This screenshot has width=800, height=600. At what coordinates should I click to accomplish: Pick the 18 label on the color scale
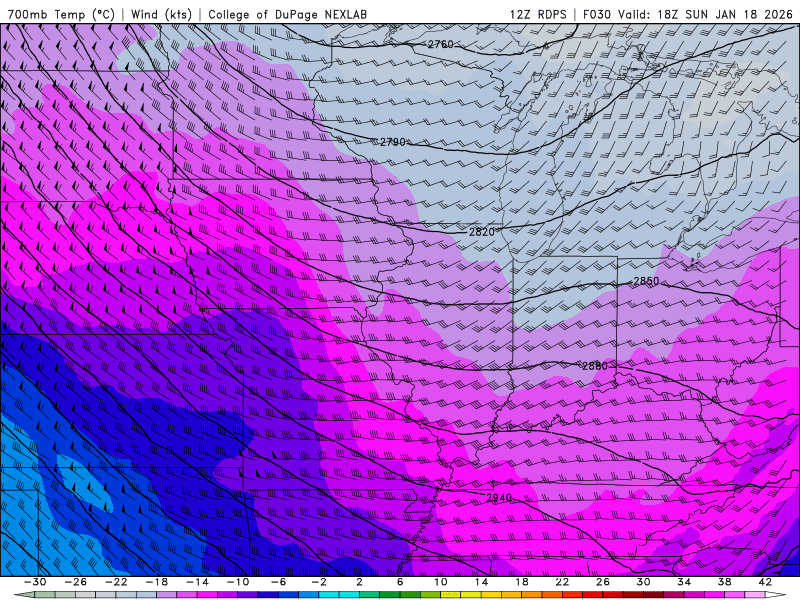pyautogui.click(x=522, y=582)
